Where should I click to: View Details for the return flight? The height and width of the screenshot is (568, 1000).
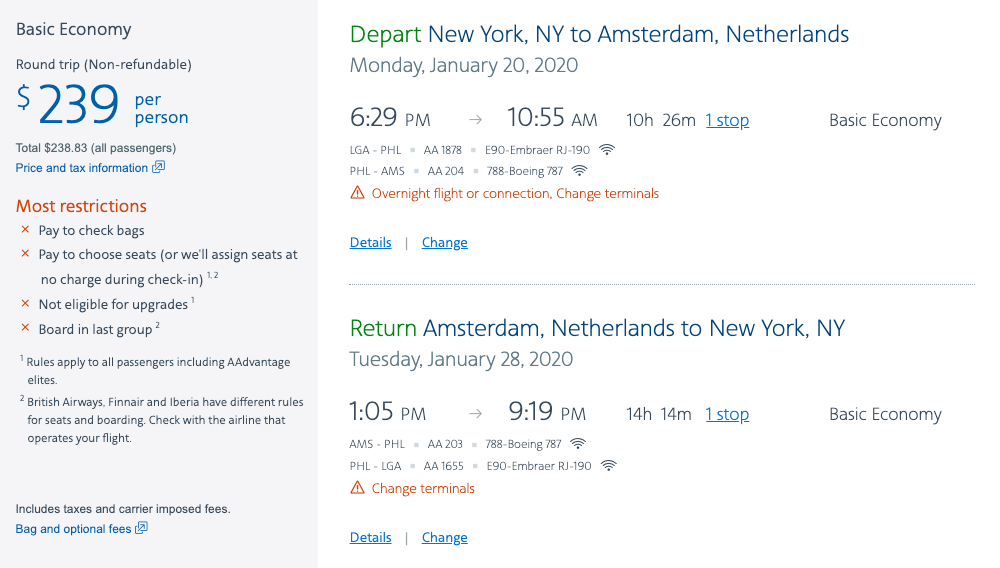click(370, 538)
